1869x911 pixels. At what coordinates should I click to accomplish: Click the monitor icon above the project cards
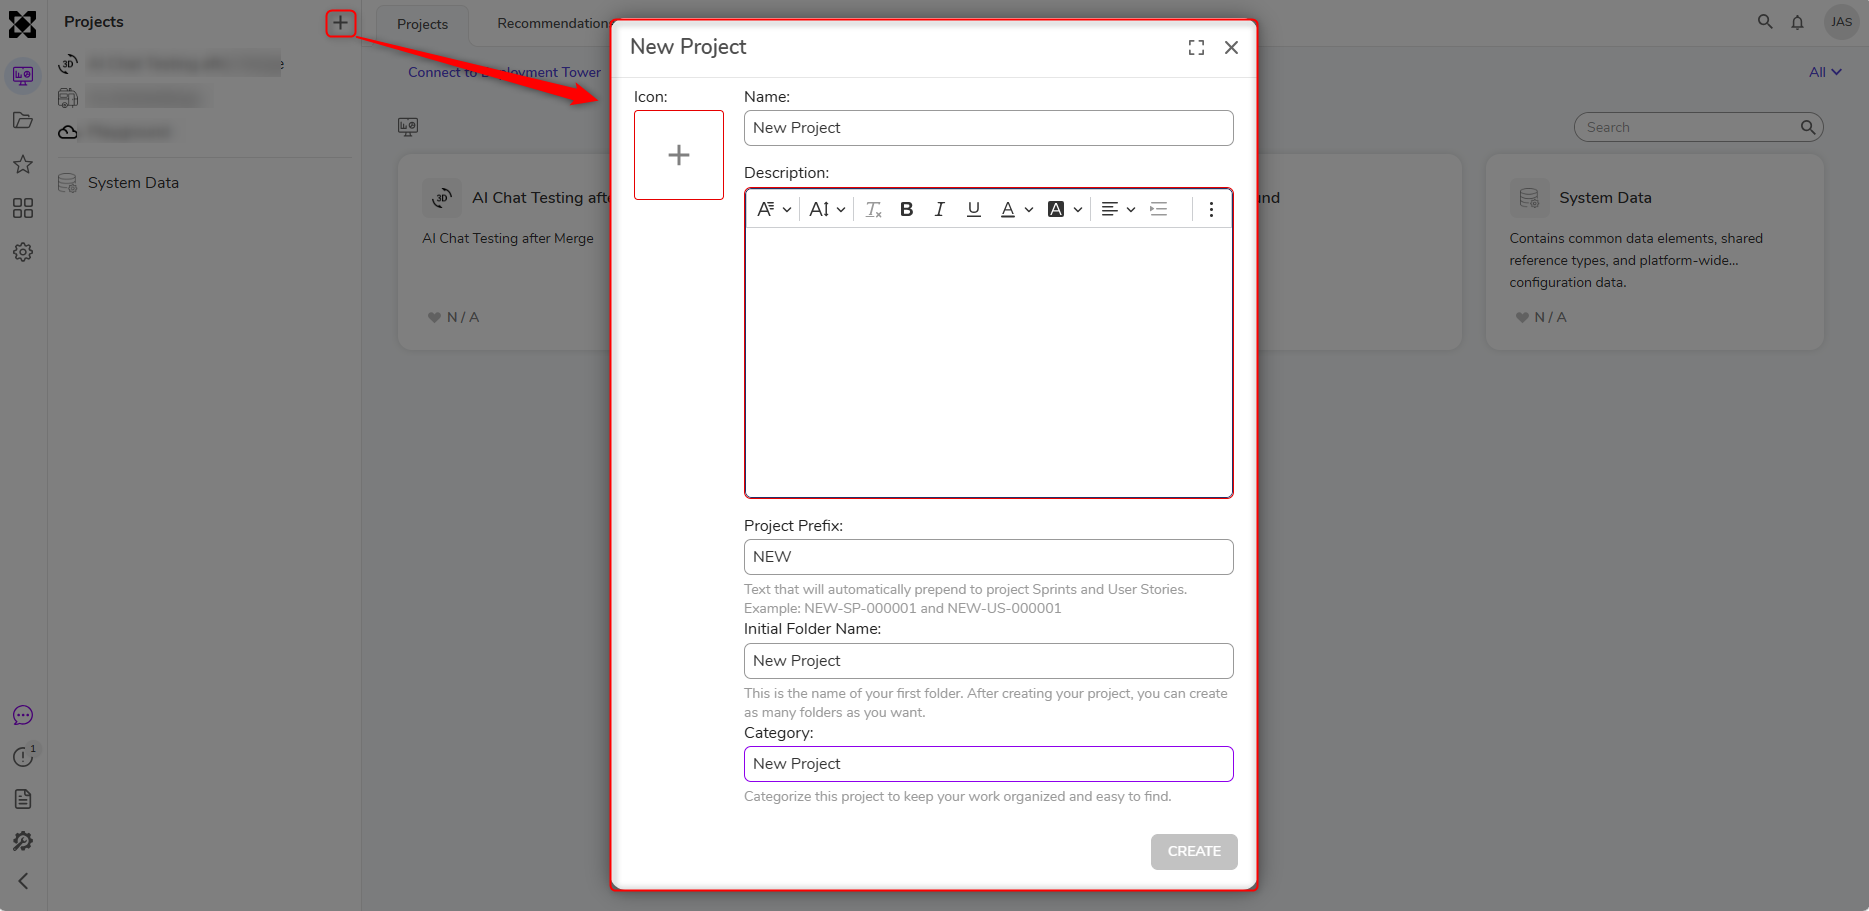click(408, 127)
